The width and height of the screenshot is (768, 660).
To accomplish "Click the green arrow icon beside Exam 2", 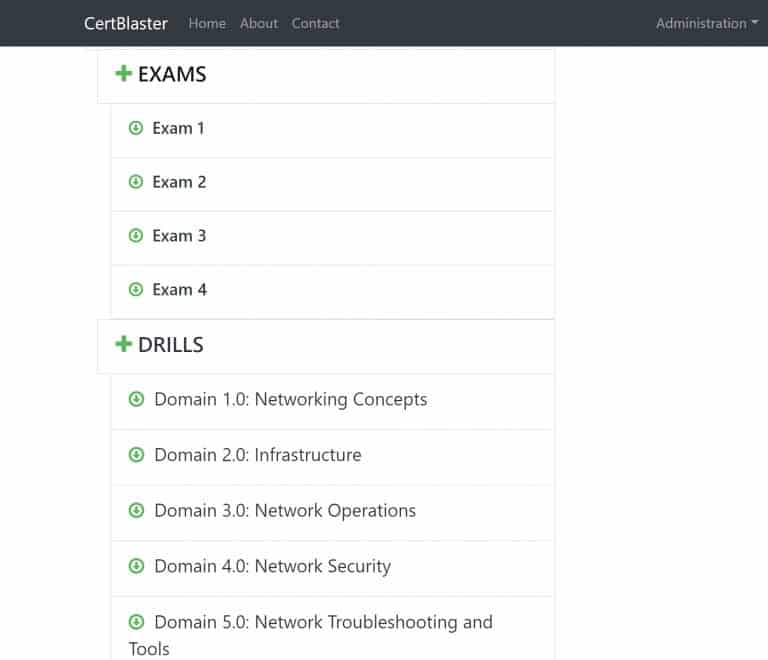I will tap(136, 182).
